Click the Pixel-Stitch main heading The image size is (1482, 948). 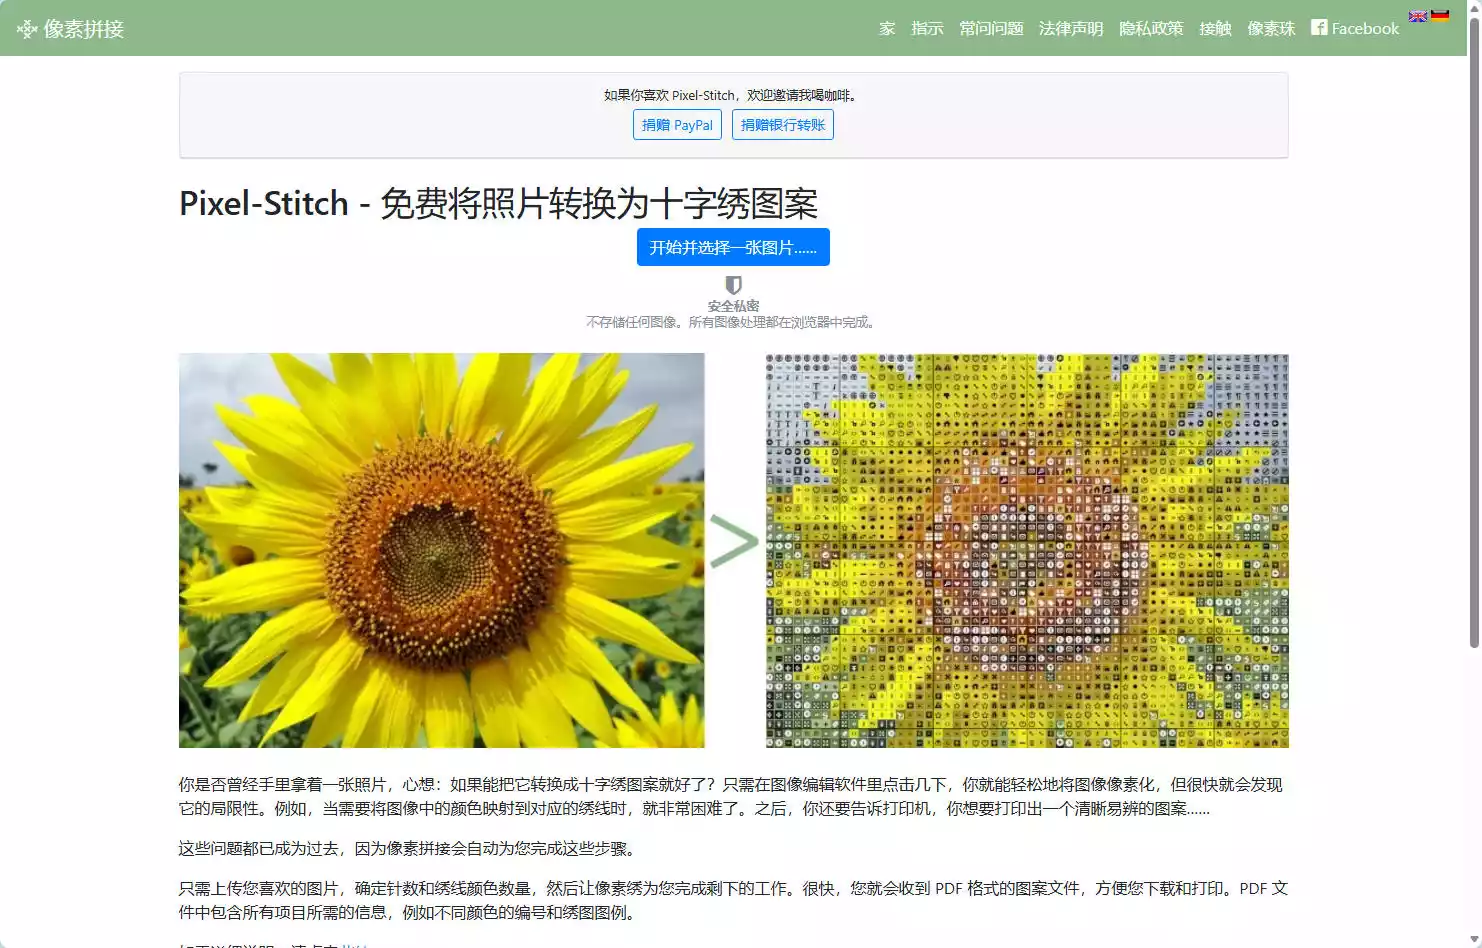(498, 203)
